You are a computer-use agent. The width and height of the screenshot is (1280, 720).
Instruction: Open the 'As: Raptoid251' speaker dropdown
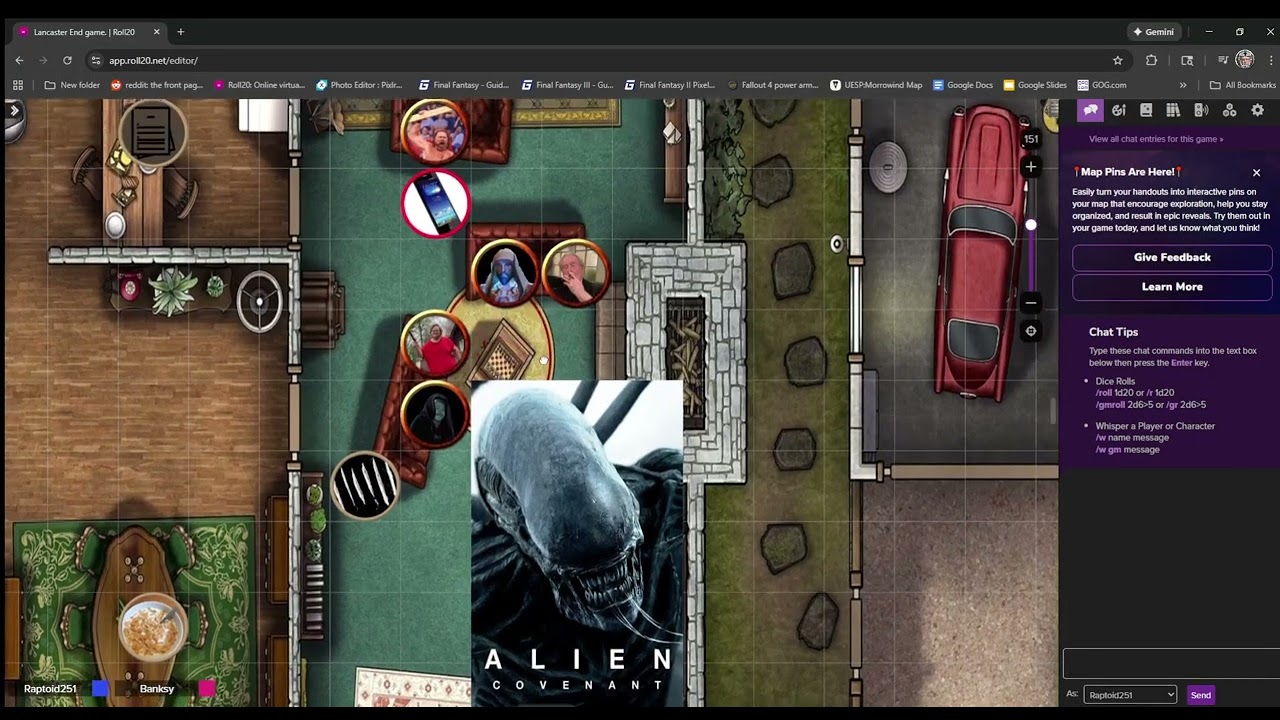(x=1130, y=695)
